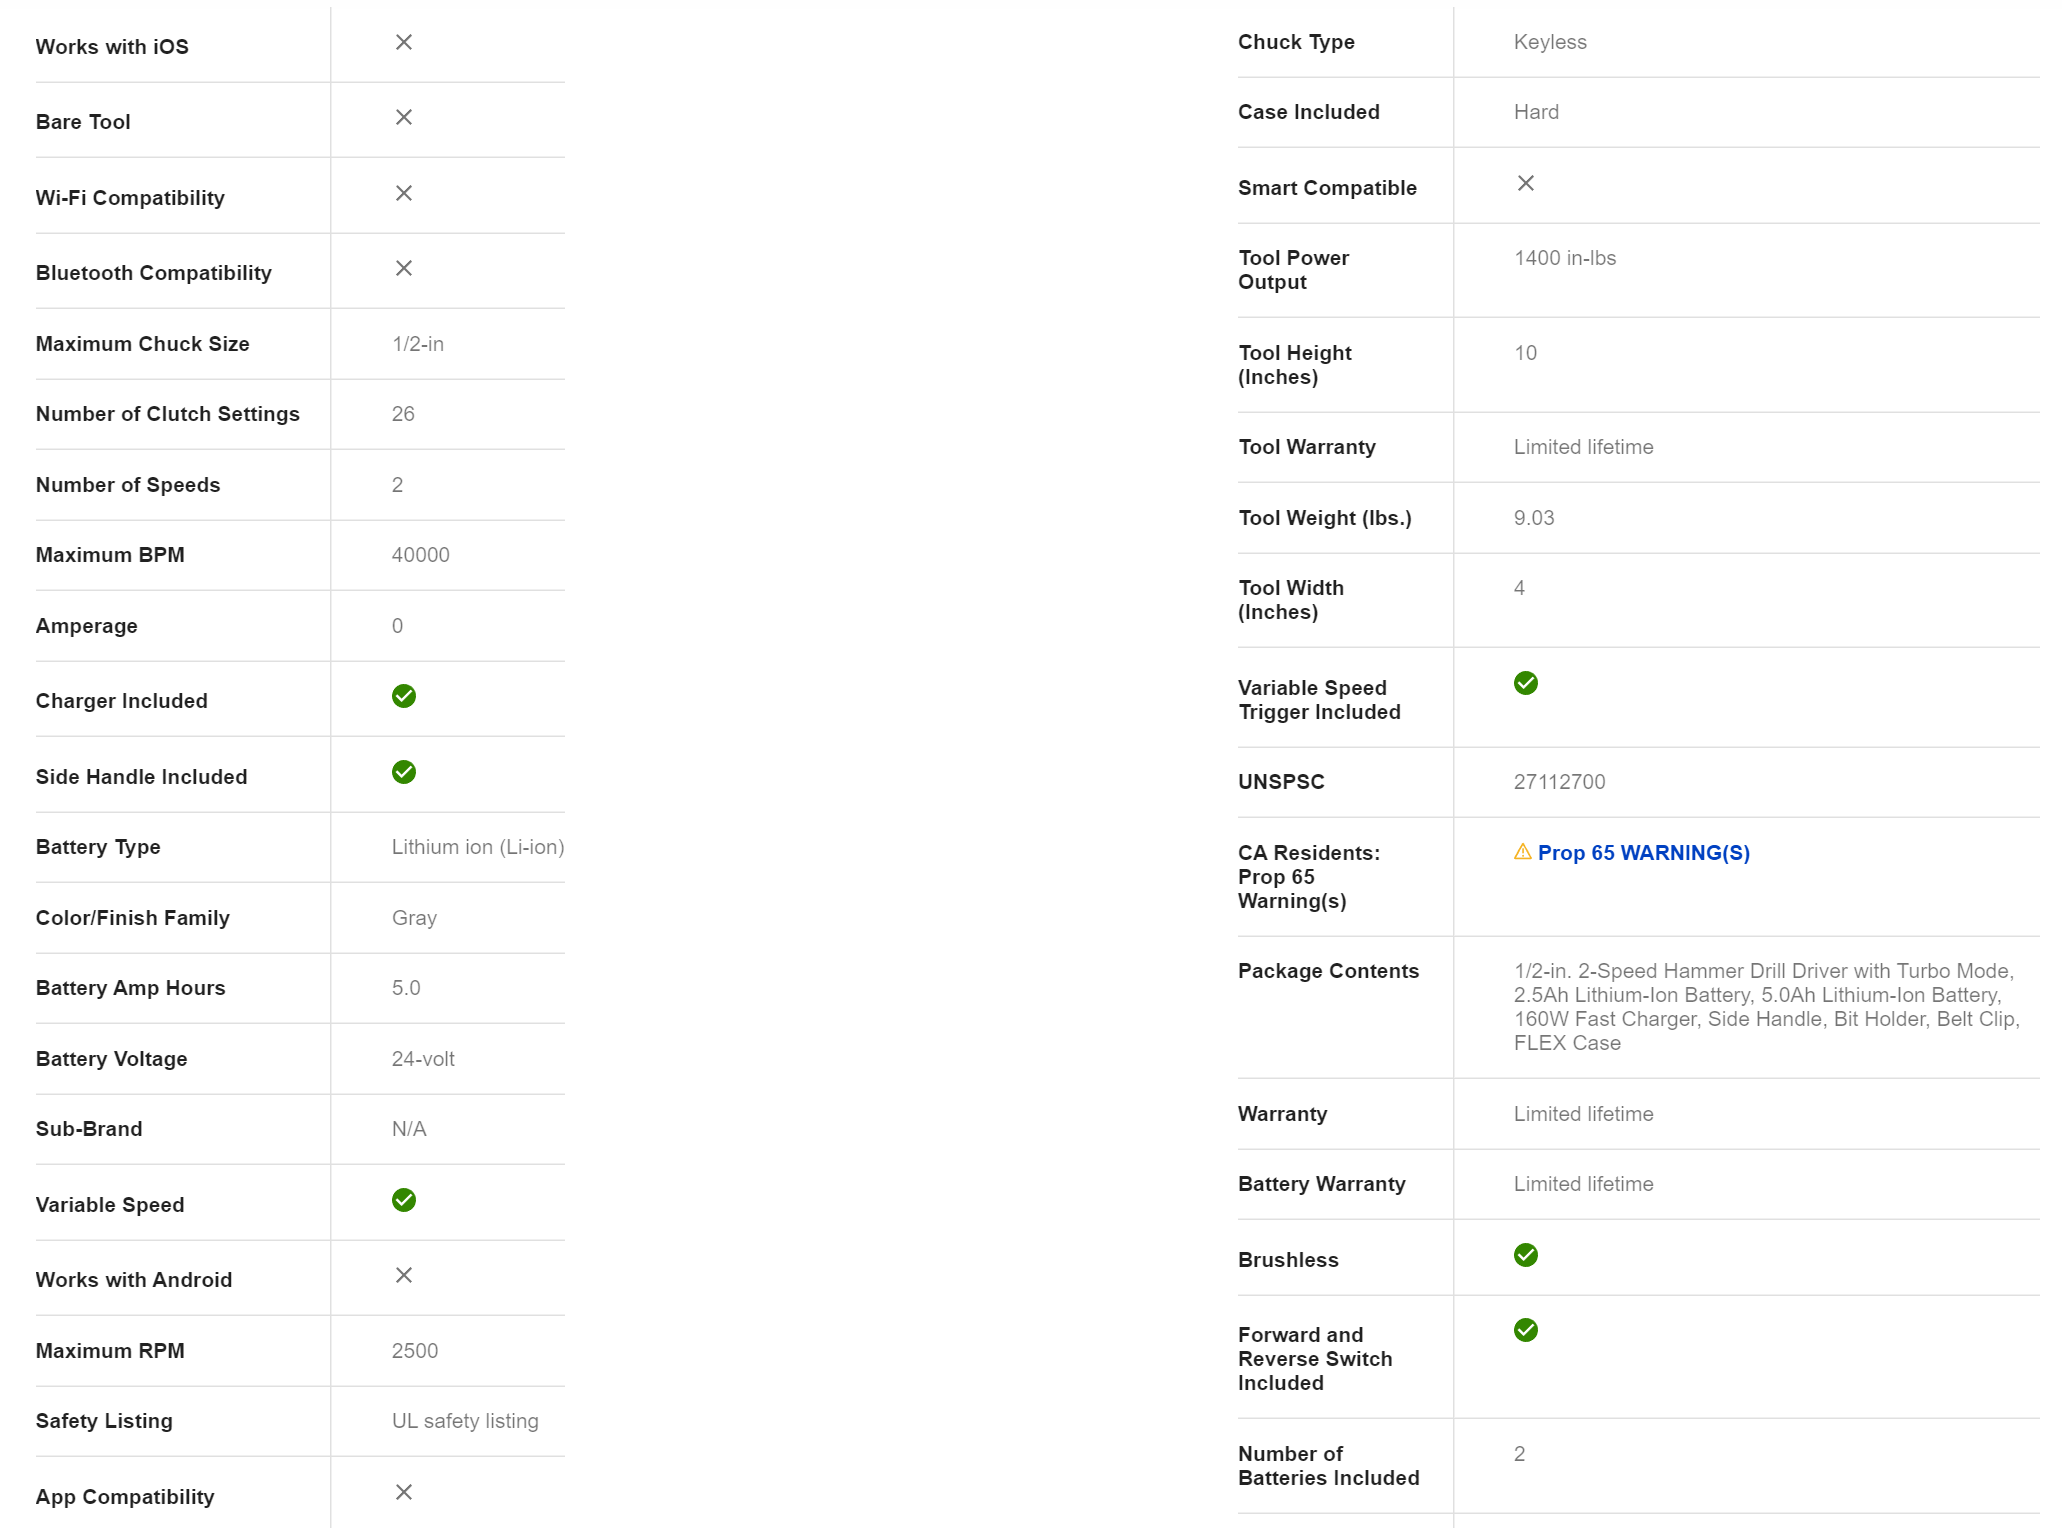Click the Maximum BPM value 40000
Image resolution: width=2062 pixels, height=1528 pixels.
click(421, 555)
